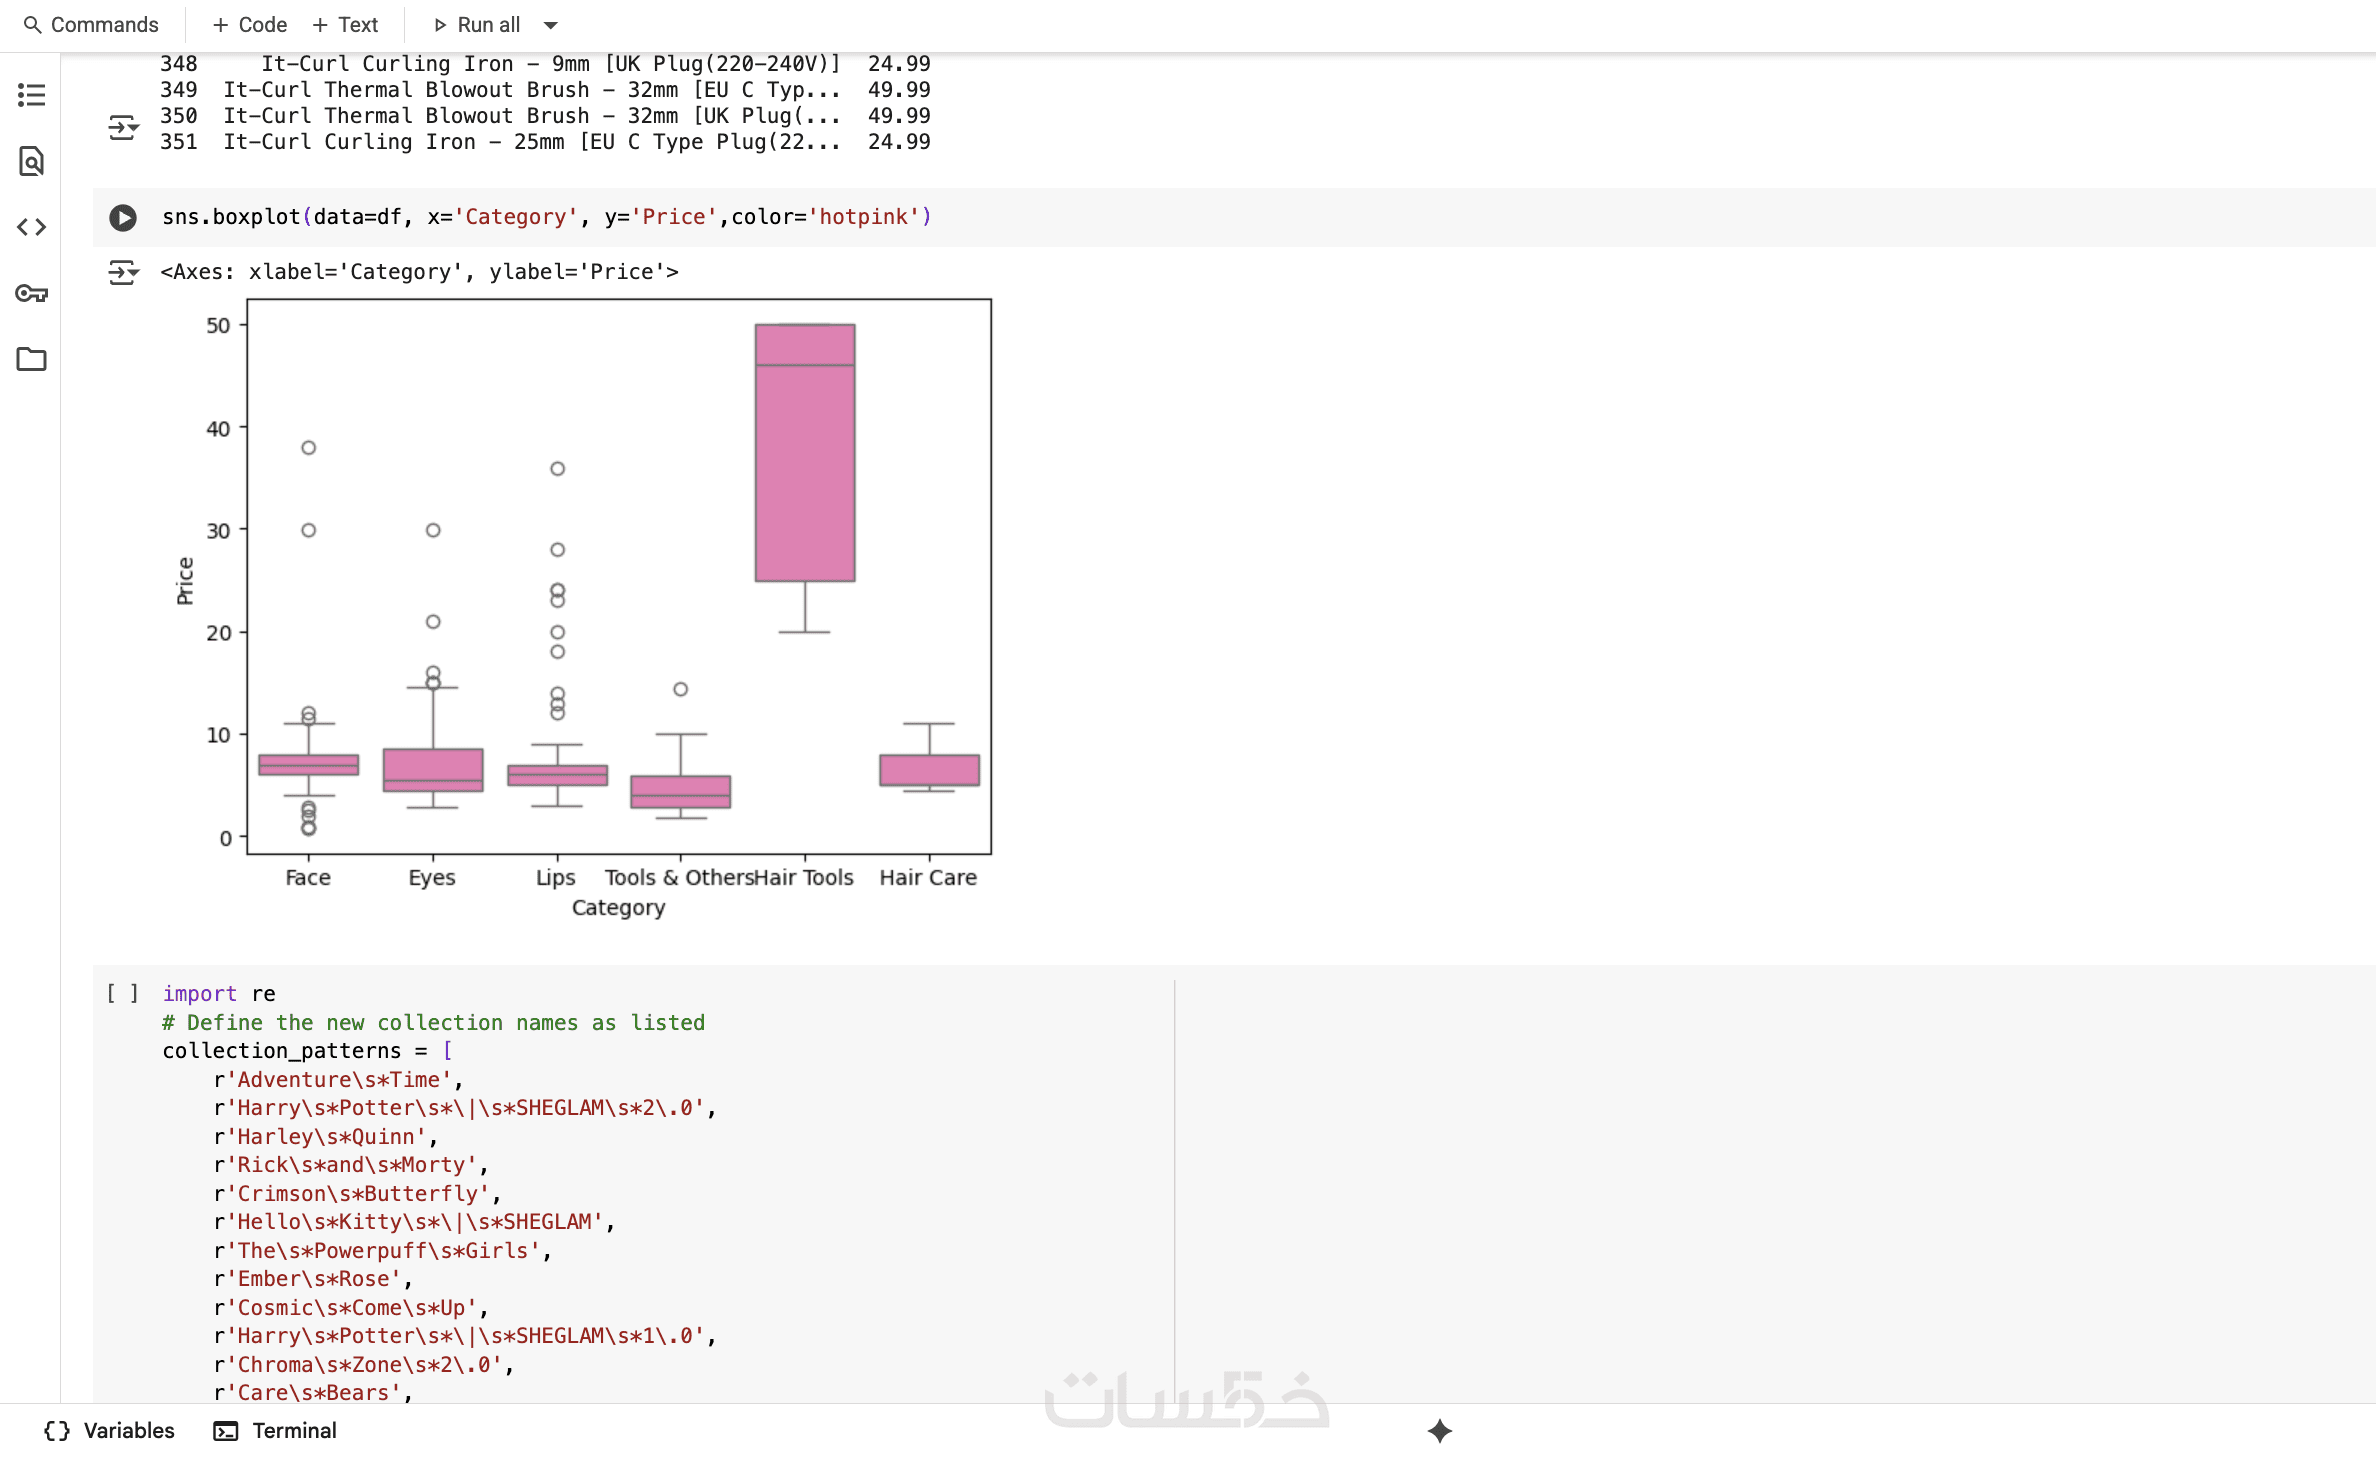The image size is (2376, 1458).
Task: Click the search icon in Commands
Action: coord(32,25)
